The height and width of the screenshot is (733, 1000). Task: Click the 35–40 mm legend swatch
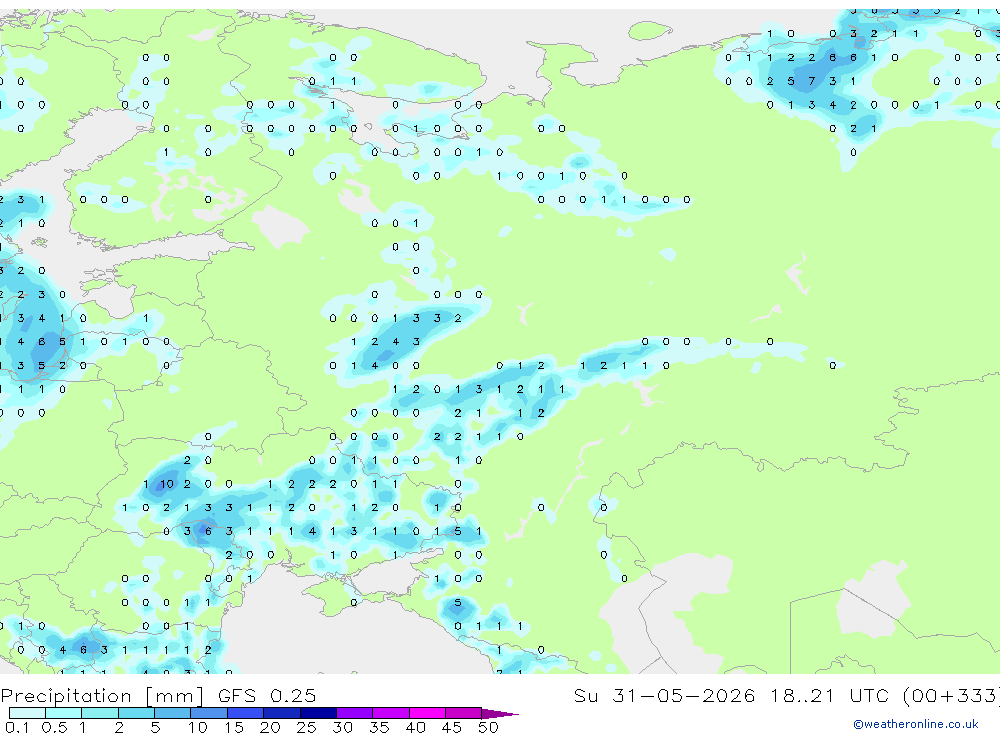pyautogui.click(x=391, y=713)
